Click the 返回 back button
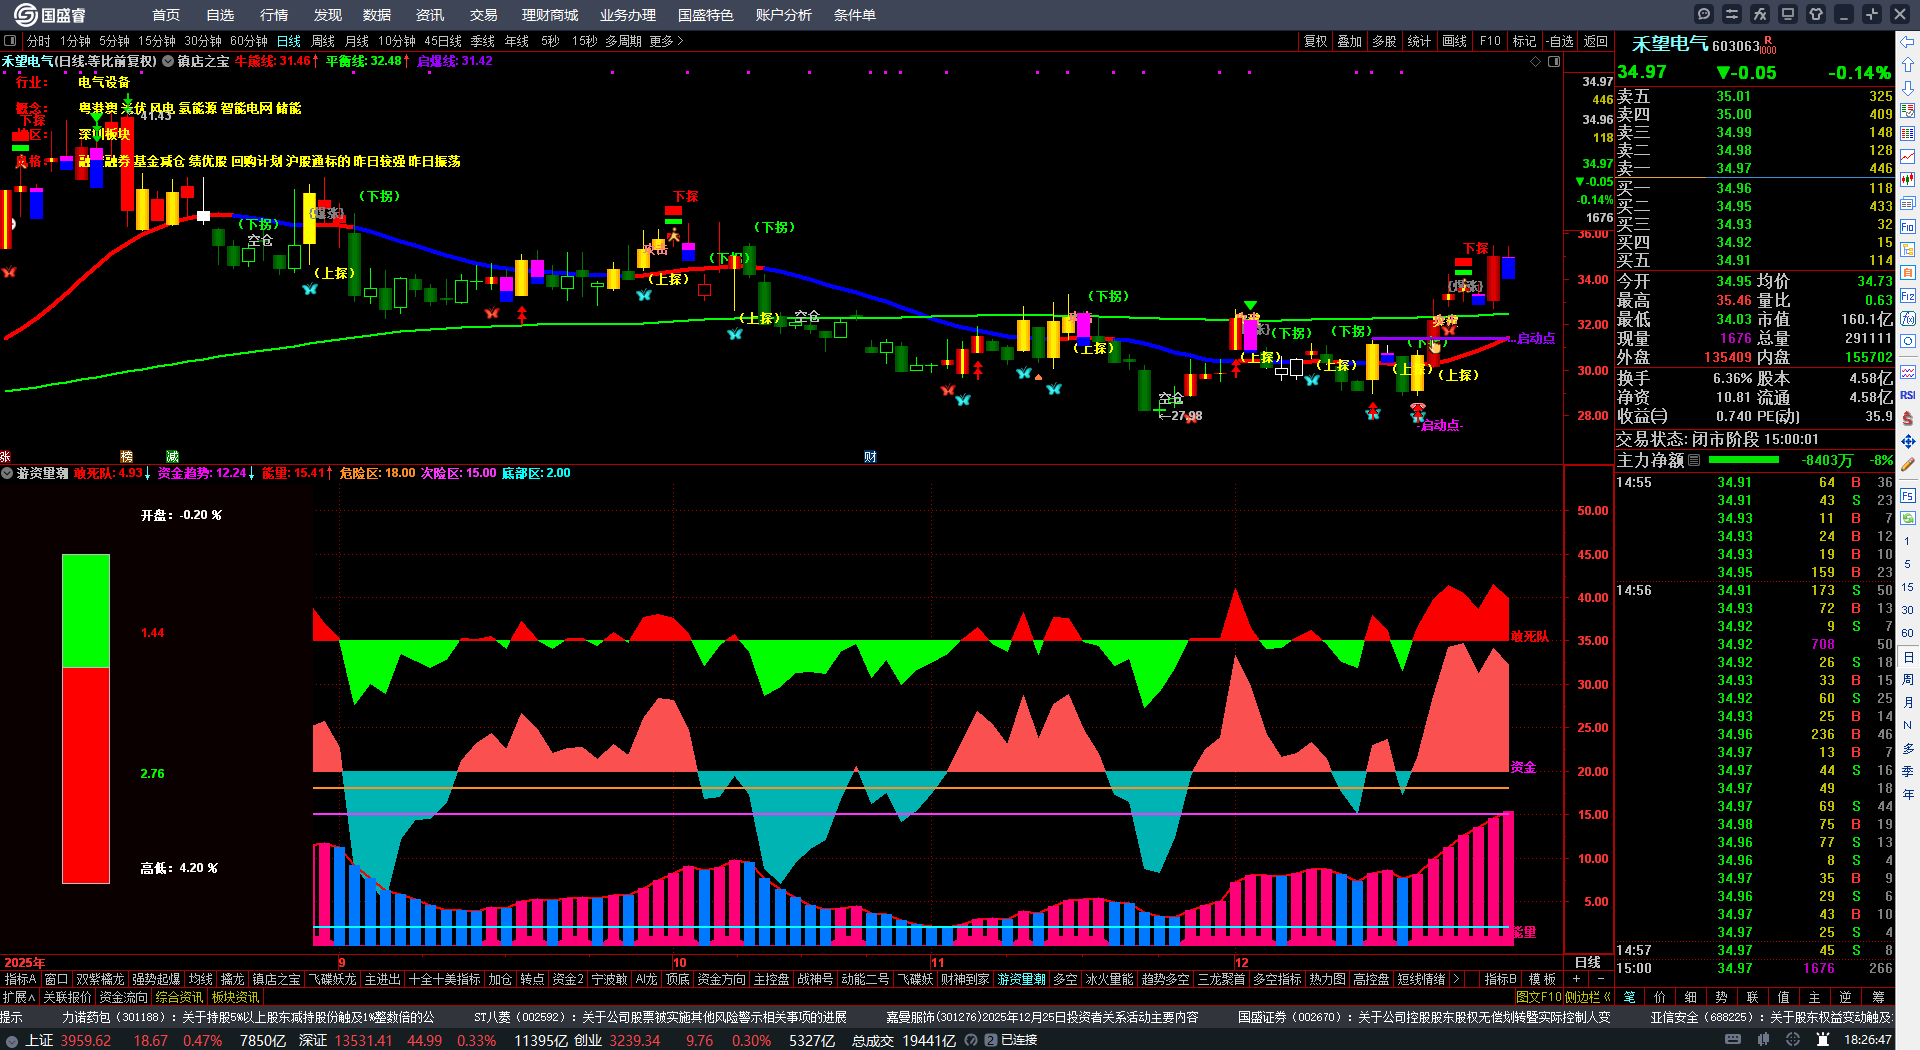 1596,41
